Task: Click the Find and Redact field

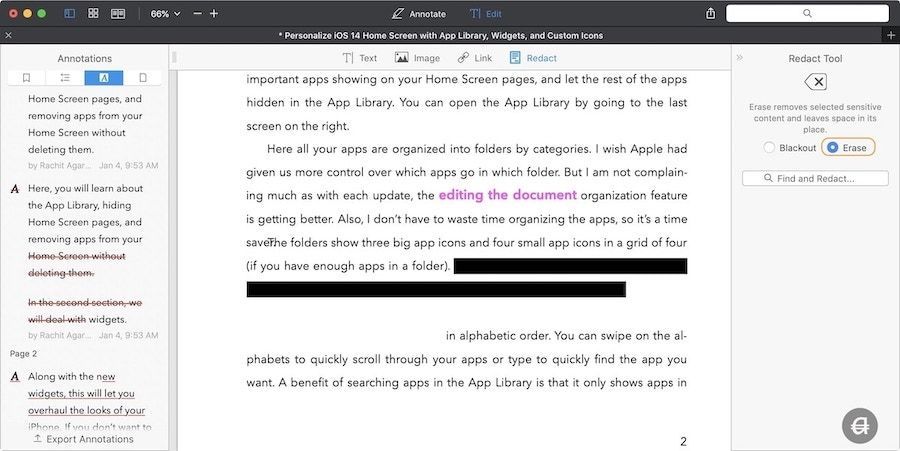Action: point(815,178)
